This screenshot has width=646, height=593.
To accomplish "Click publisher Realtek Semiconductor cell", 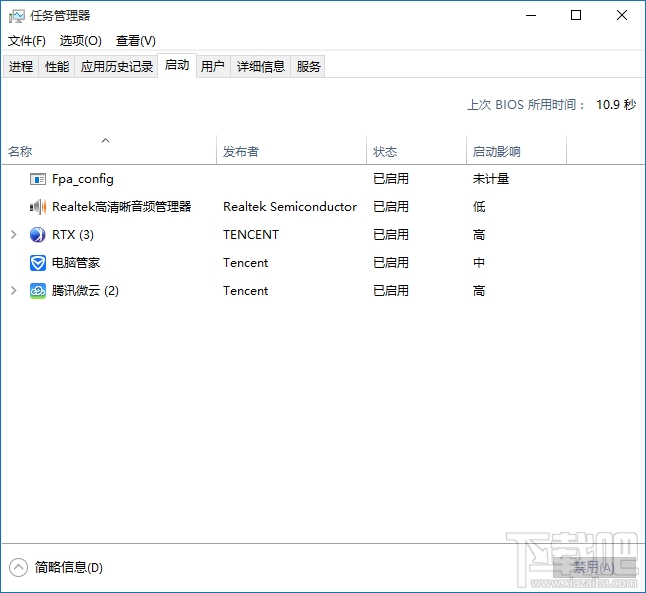I will coord(290,207).
